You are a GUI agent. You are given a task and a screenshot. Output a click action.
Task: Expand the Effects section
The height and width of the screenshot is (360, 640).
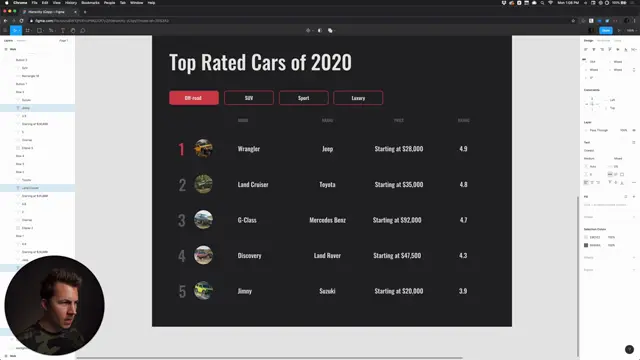click(589, 258)
